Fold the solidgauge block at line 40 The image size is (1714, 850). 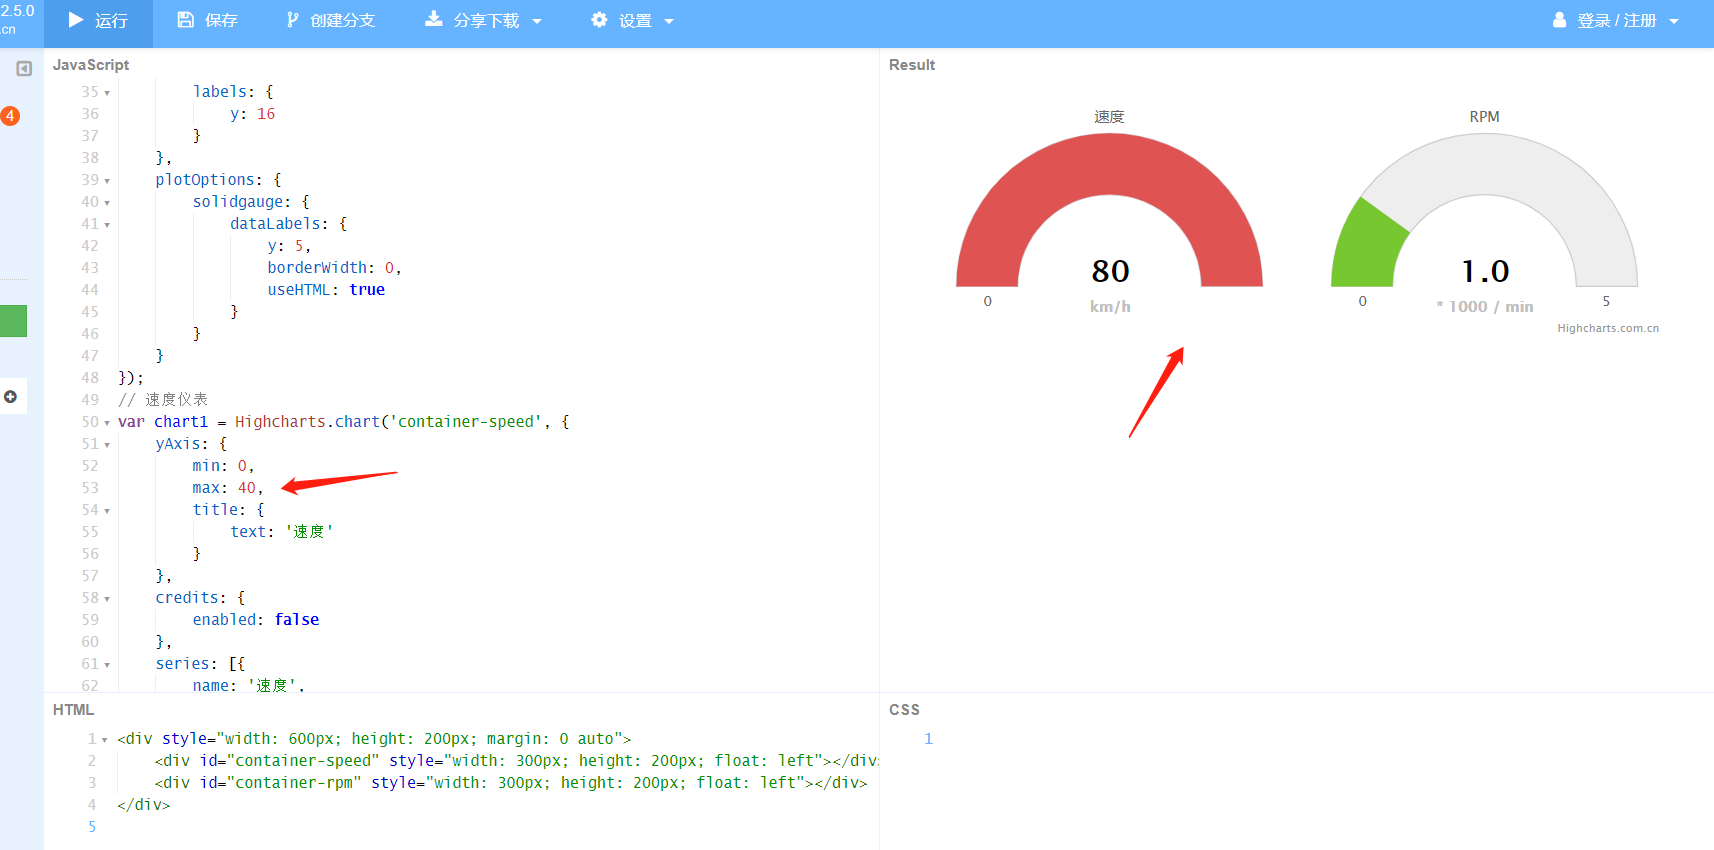point(107,203)
